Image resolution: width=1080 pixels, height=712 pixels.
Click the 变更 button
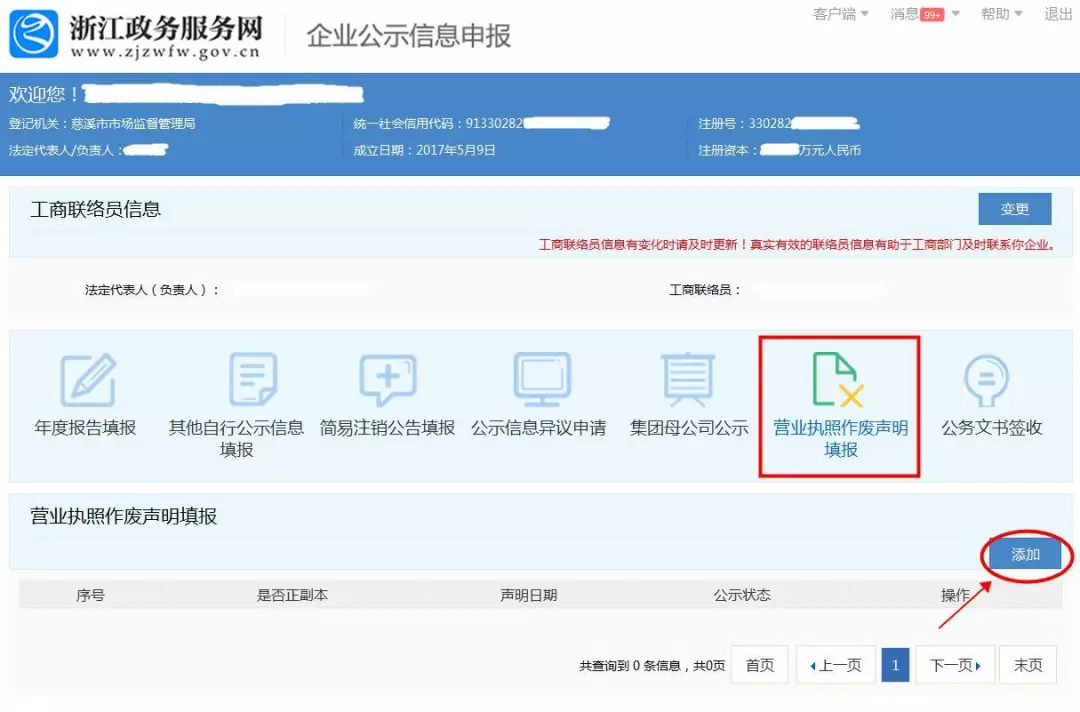click(x=1015, y=209)
